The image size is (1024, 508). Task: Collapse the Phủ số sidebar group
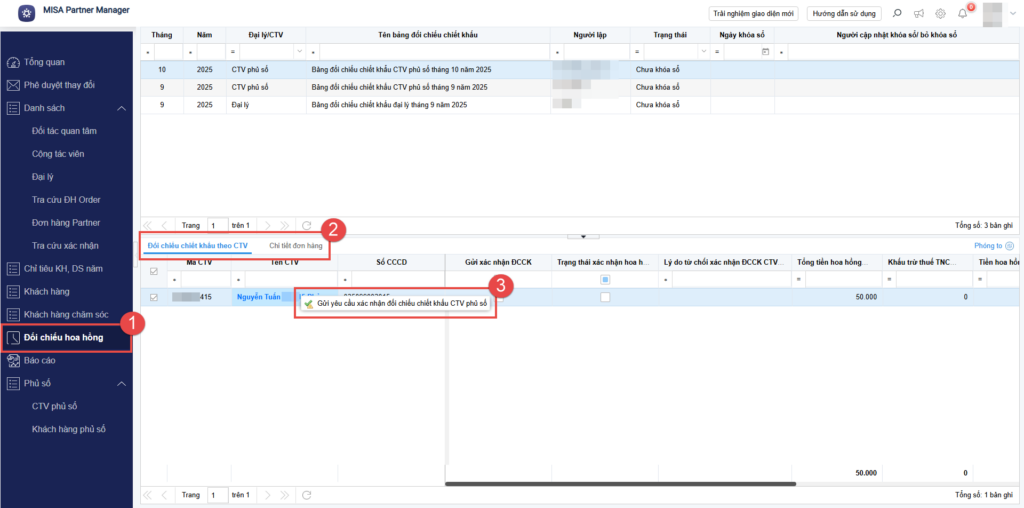pos(121,383)
